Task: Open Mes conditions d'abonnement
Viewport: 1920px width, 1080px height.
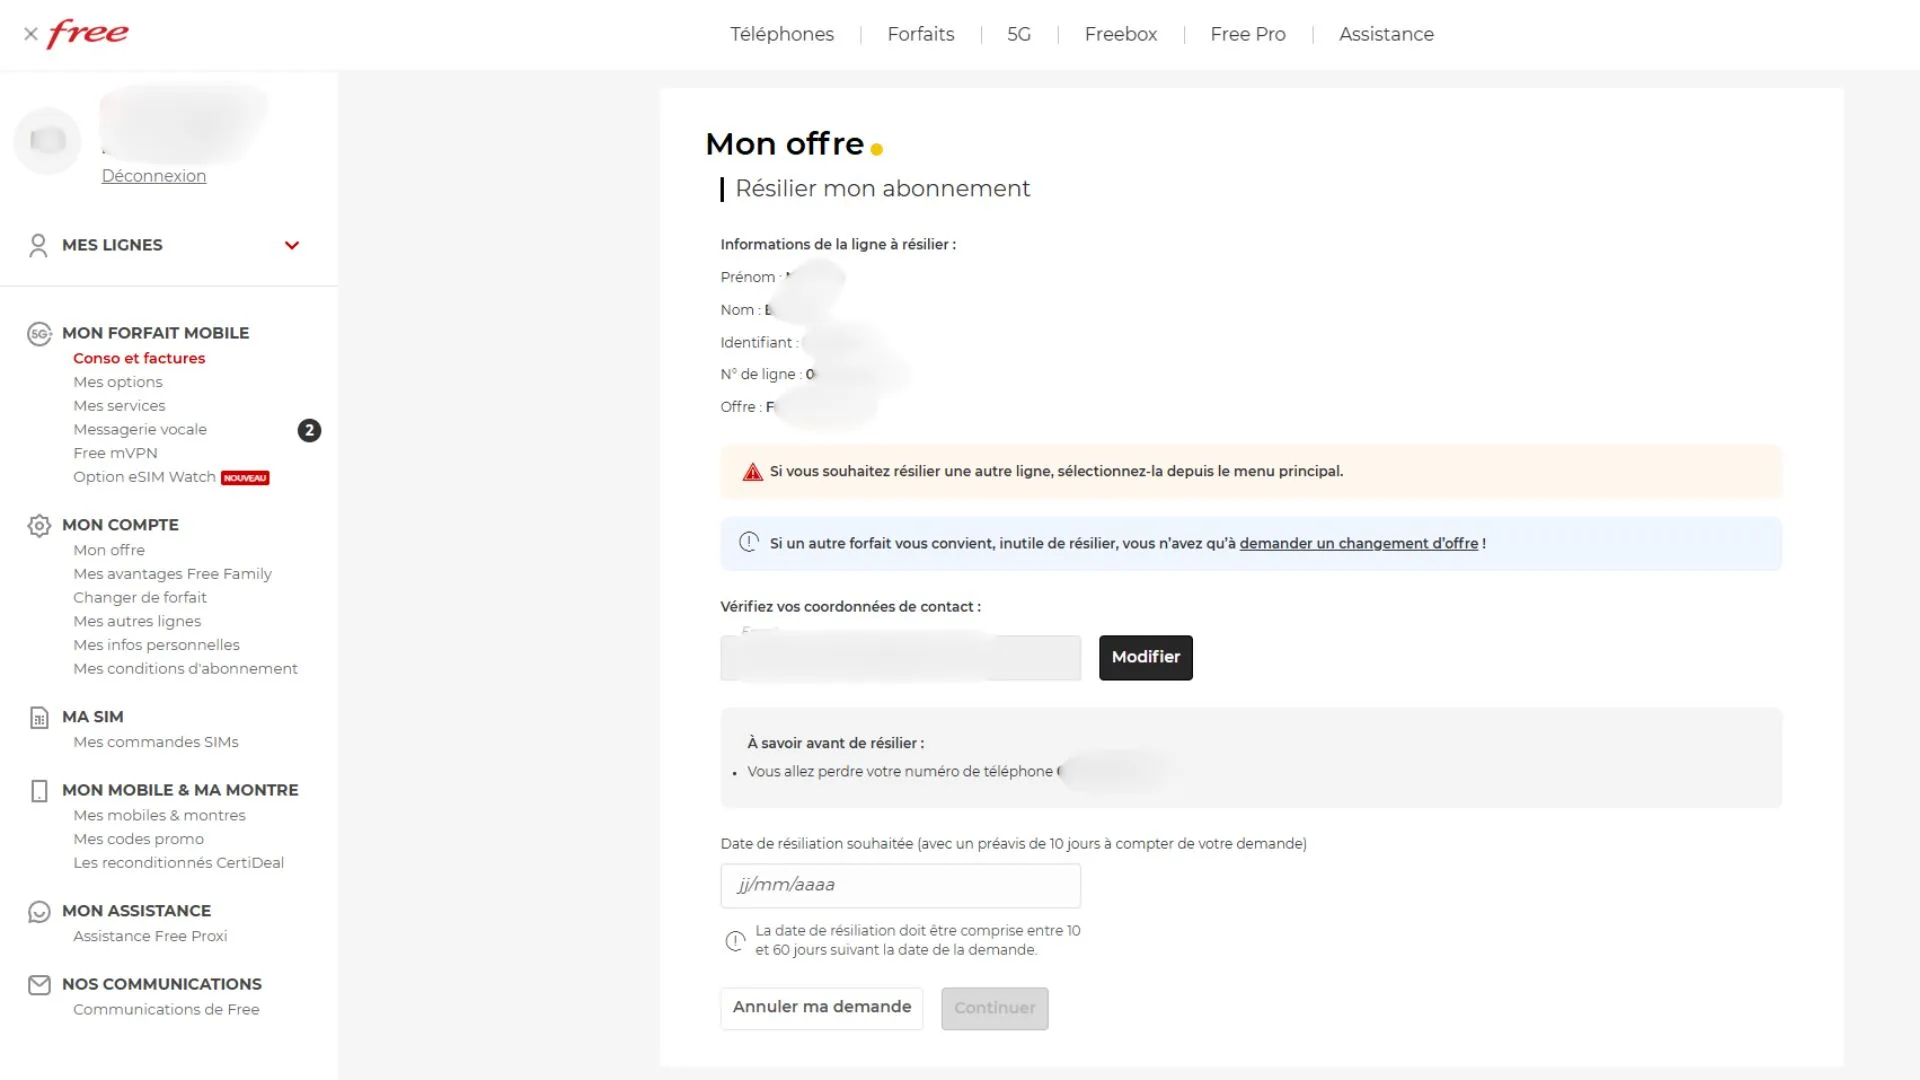Action: [x=185, y=669]
